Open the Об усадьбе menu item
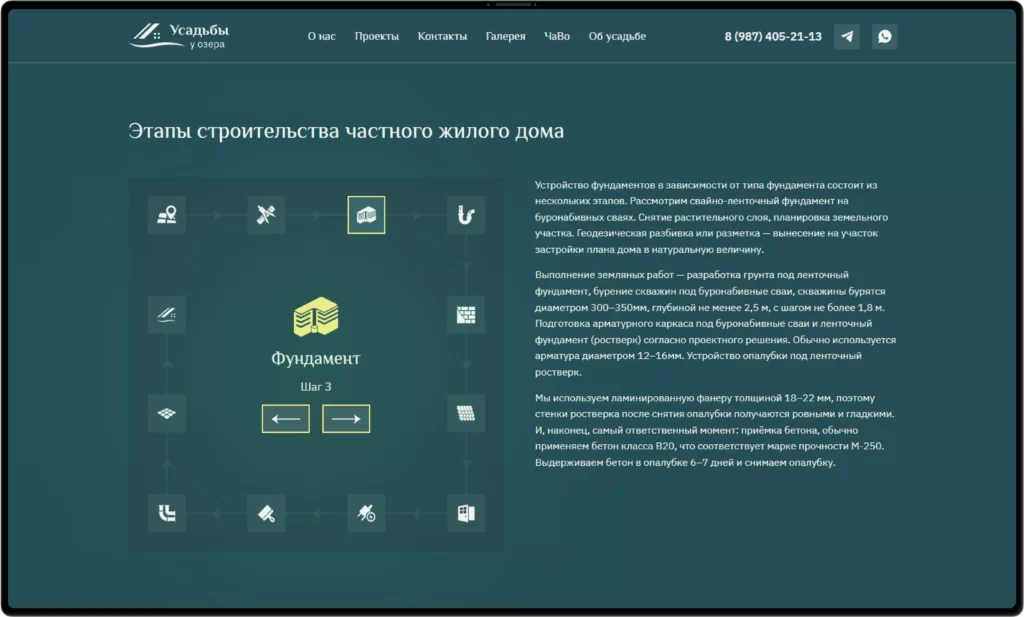This screenshot has width=1024, height=617. [617, 37]
